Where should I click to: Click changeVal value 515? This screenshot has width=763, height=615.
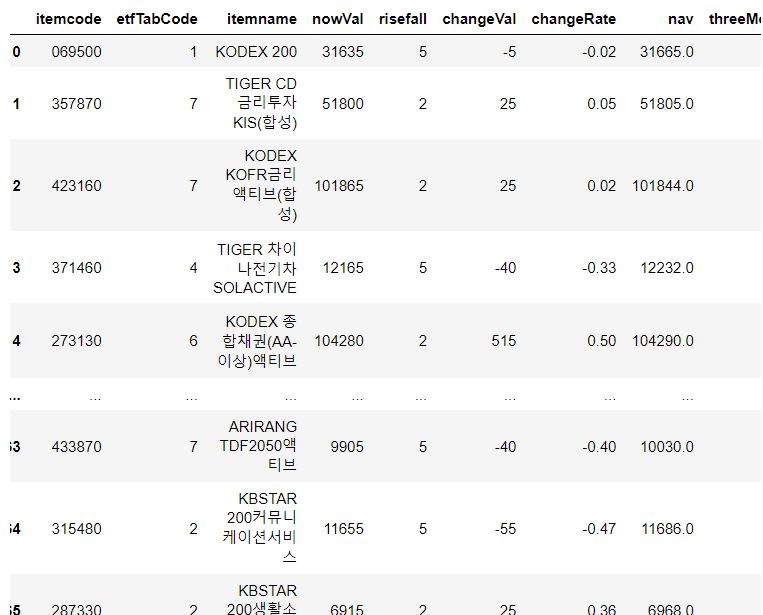[x=504, y=341]
